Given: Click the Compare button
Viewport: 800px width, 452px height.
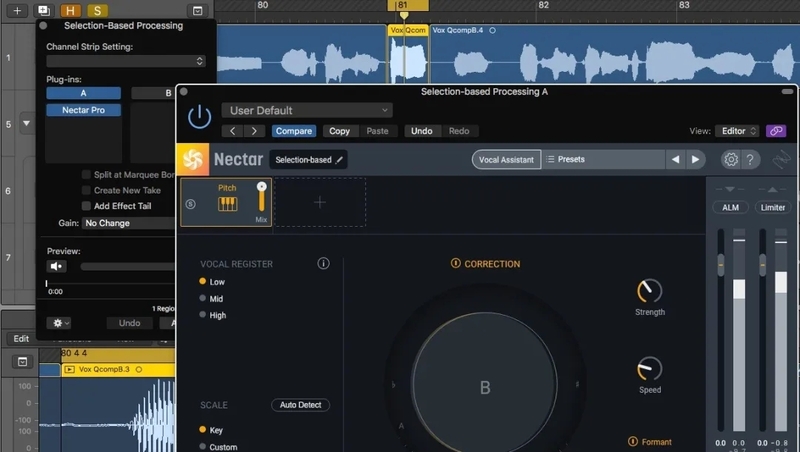Looking at the screenshot, I should pos(294,131).
